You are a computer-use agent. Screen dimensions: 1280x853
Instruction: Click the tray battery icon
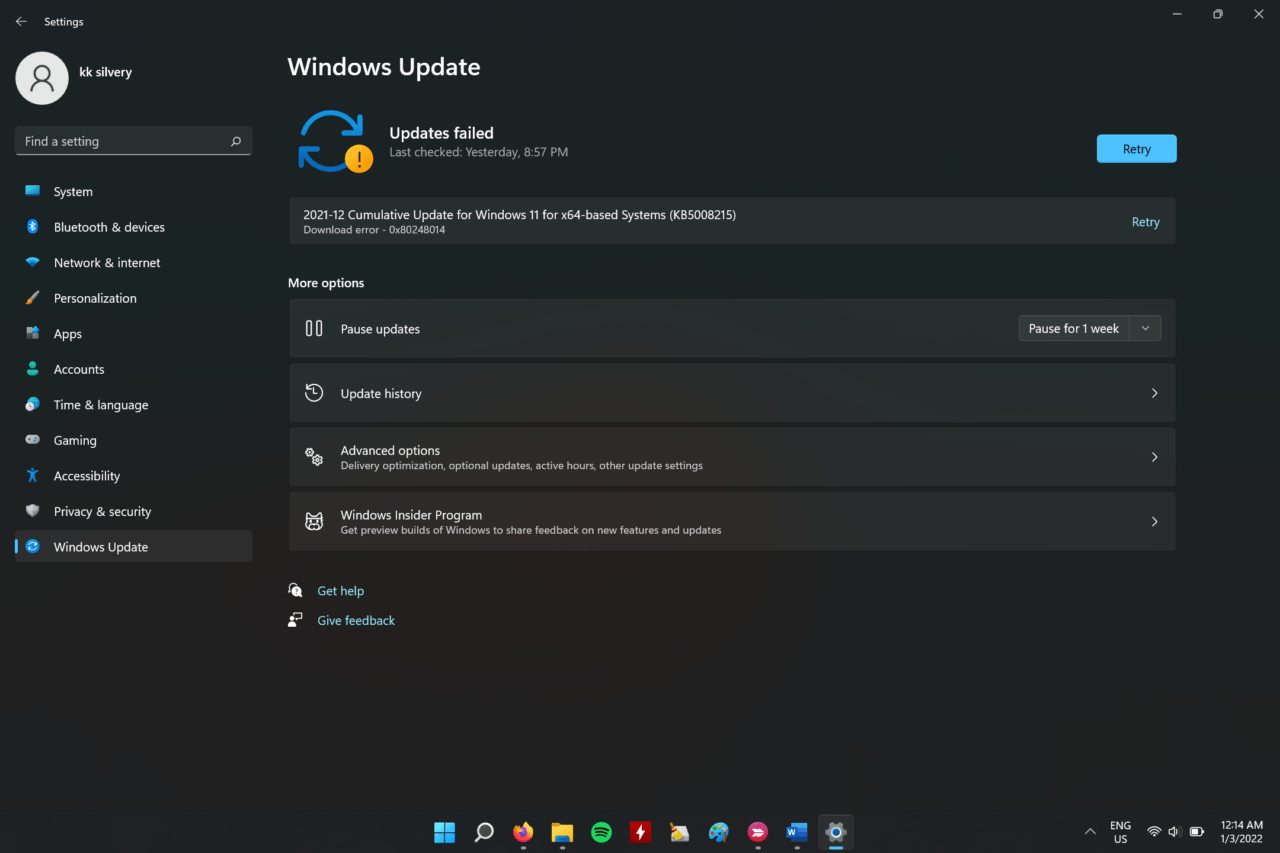pyautogui.click(x=1196, y=832)
